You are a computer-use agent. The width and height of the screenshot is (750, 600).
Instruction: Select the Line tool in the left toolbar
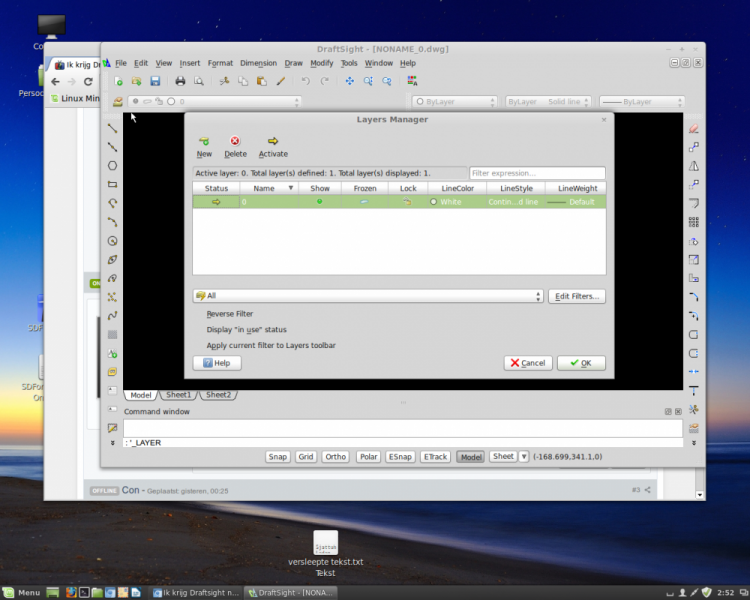[113, 128]
